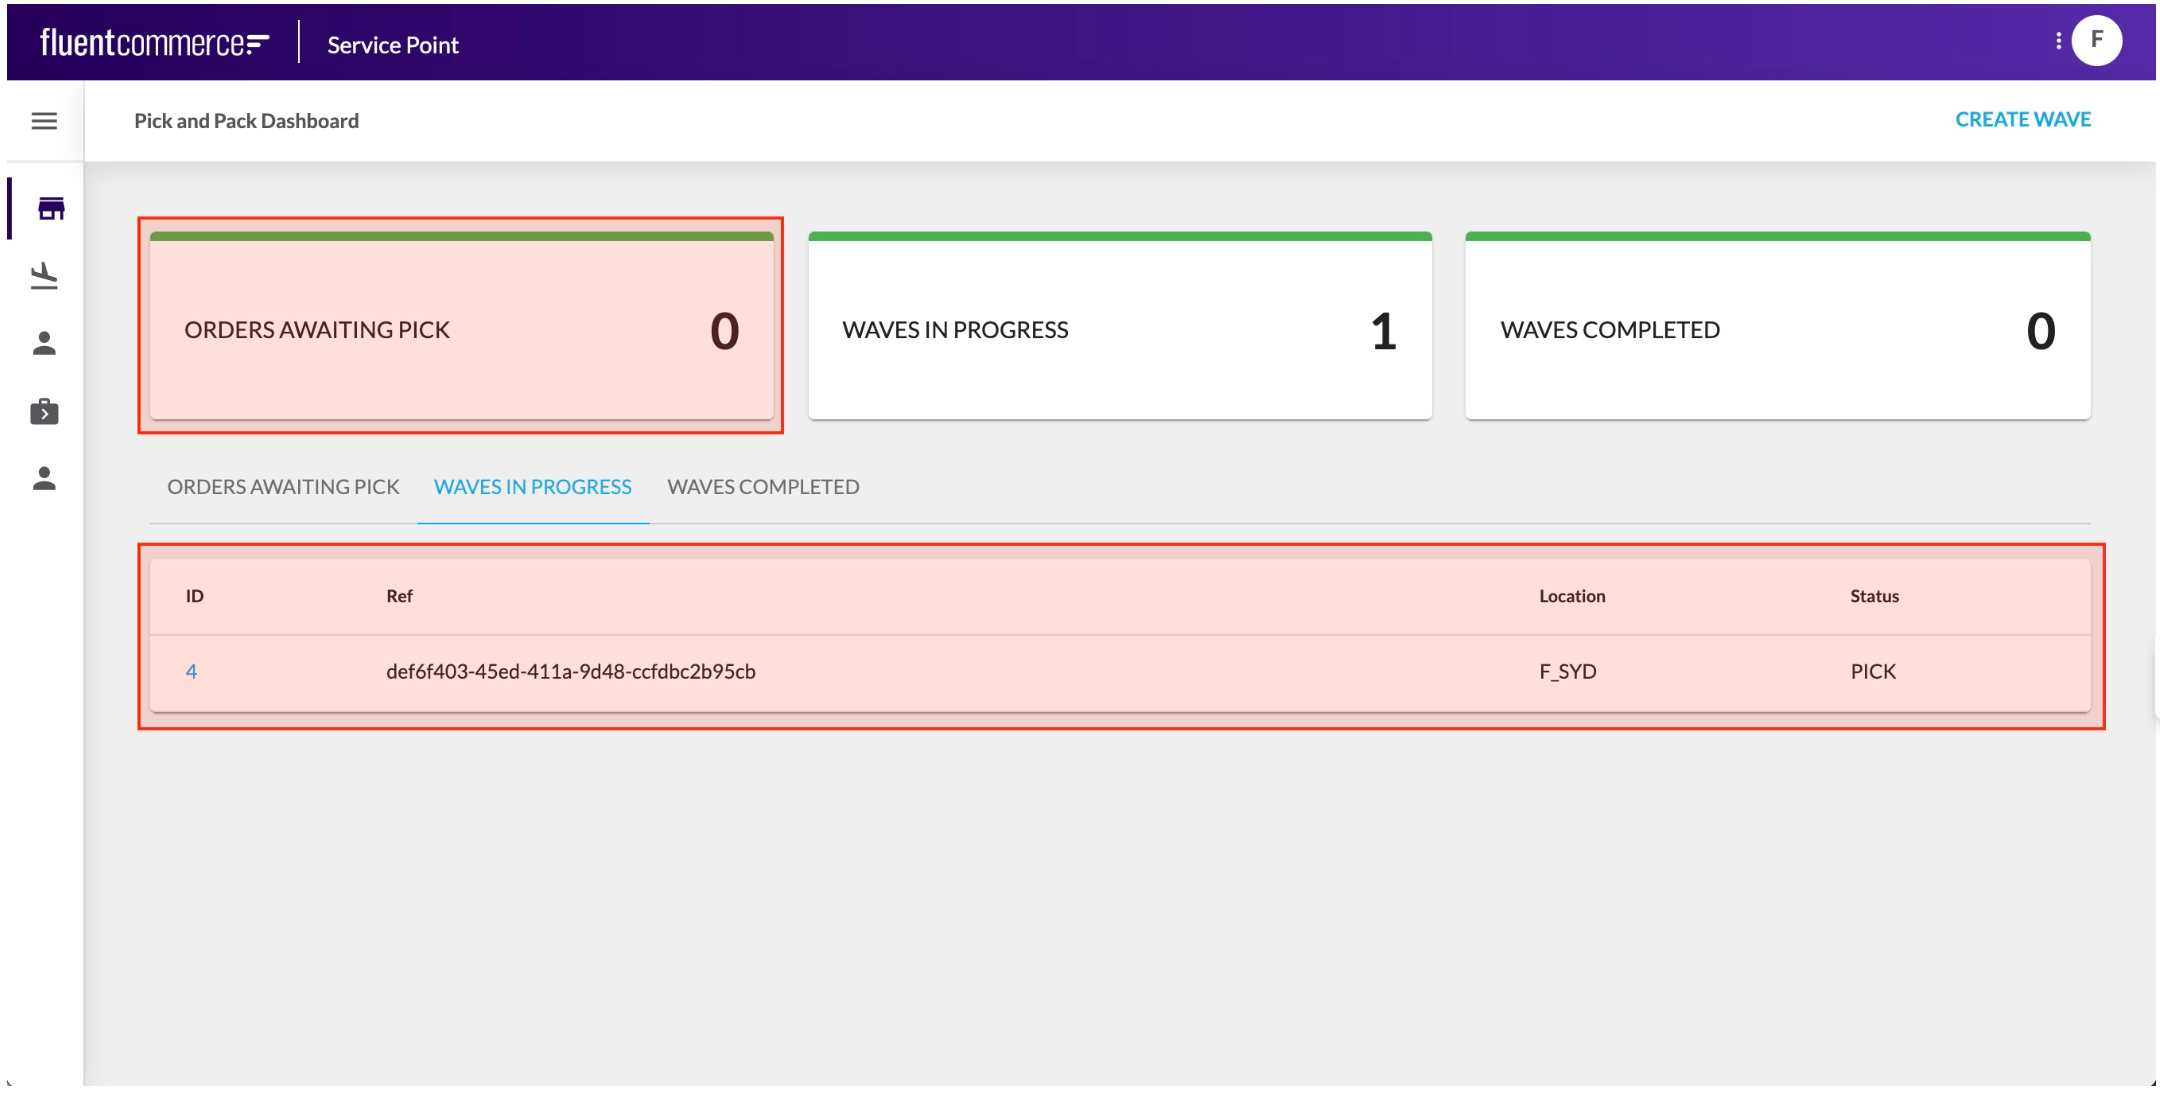Image resolution: width=2160 pixels, height=1096 pixels.
Task: Open the three-dot menu beside avatar
Action: click(2058, 41)
